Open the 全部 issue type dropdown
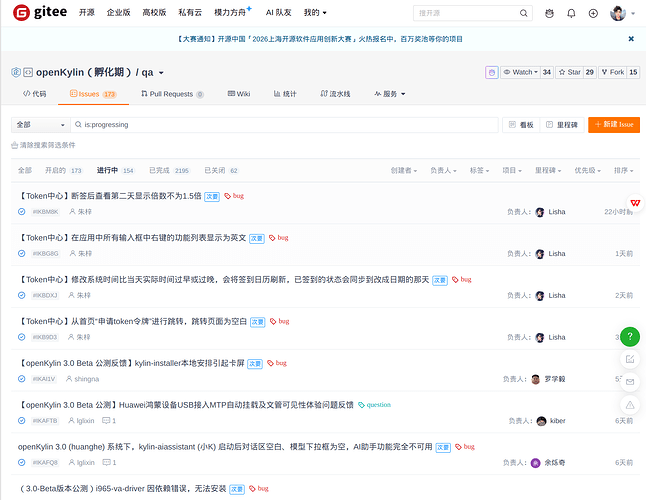 click(x=41, y=125)
